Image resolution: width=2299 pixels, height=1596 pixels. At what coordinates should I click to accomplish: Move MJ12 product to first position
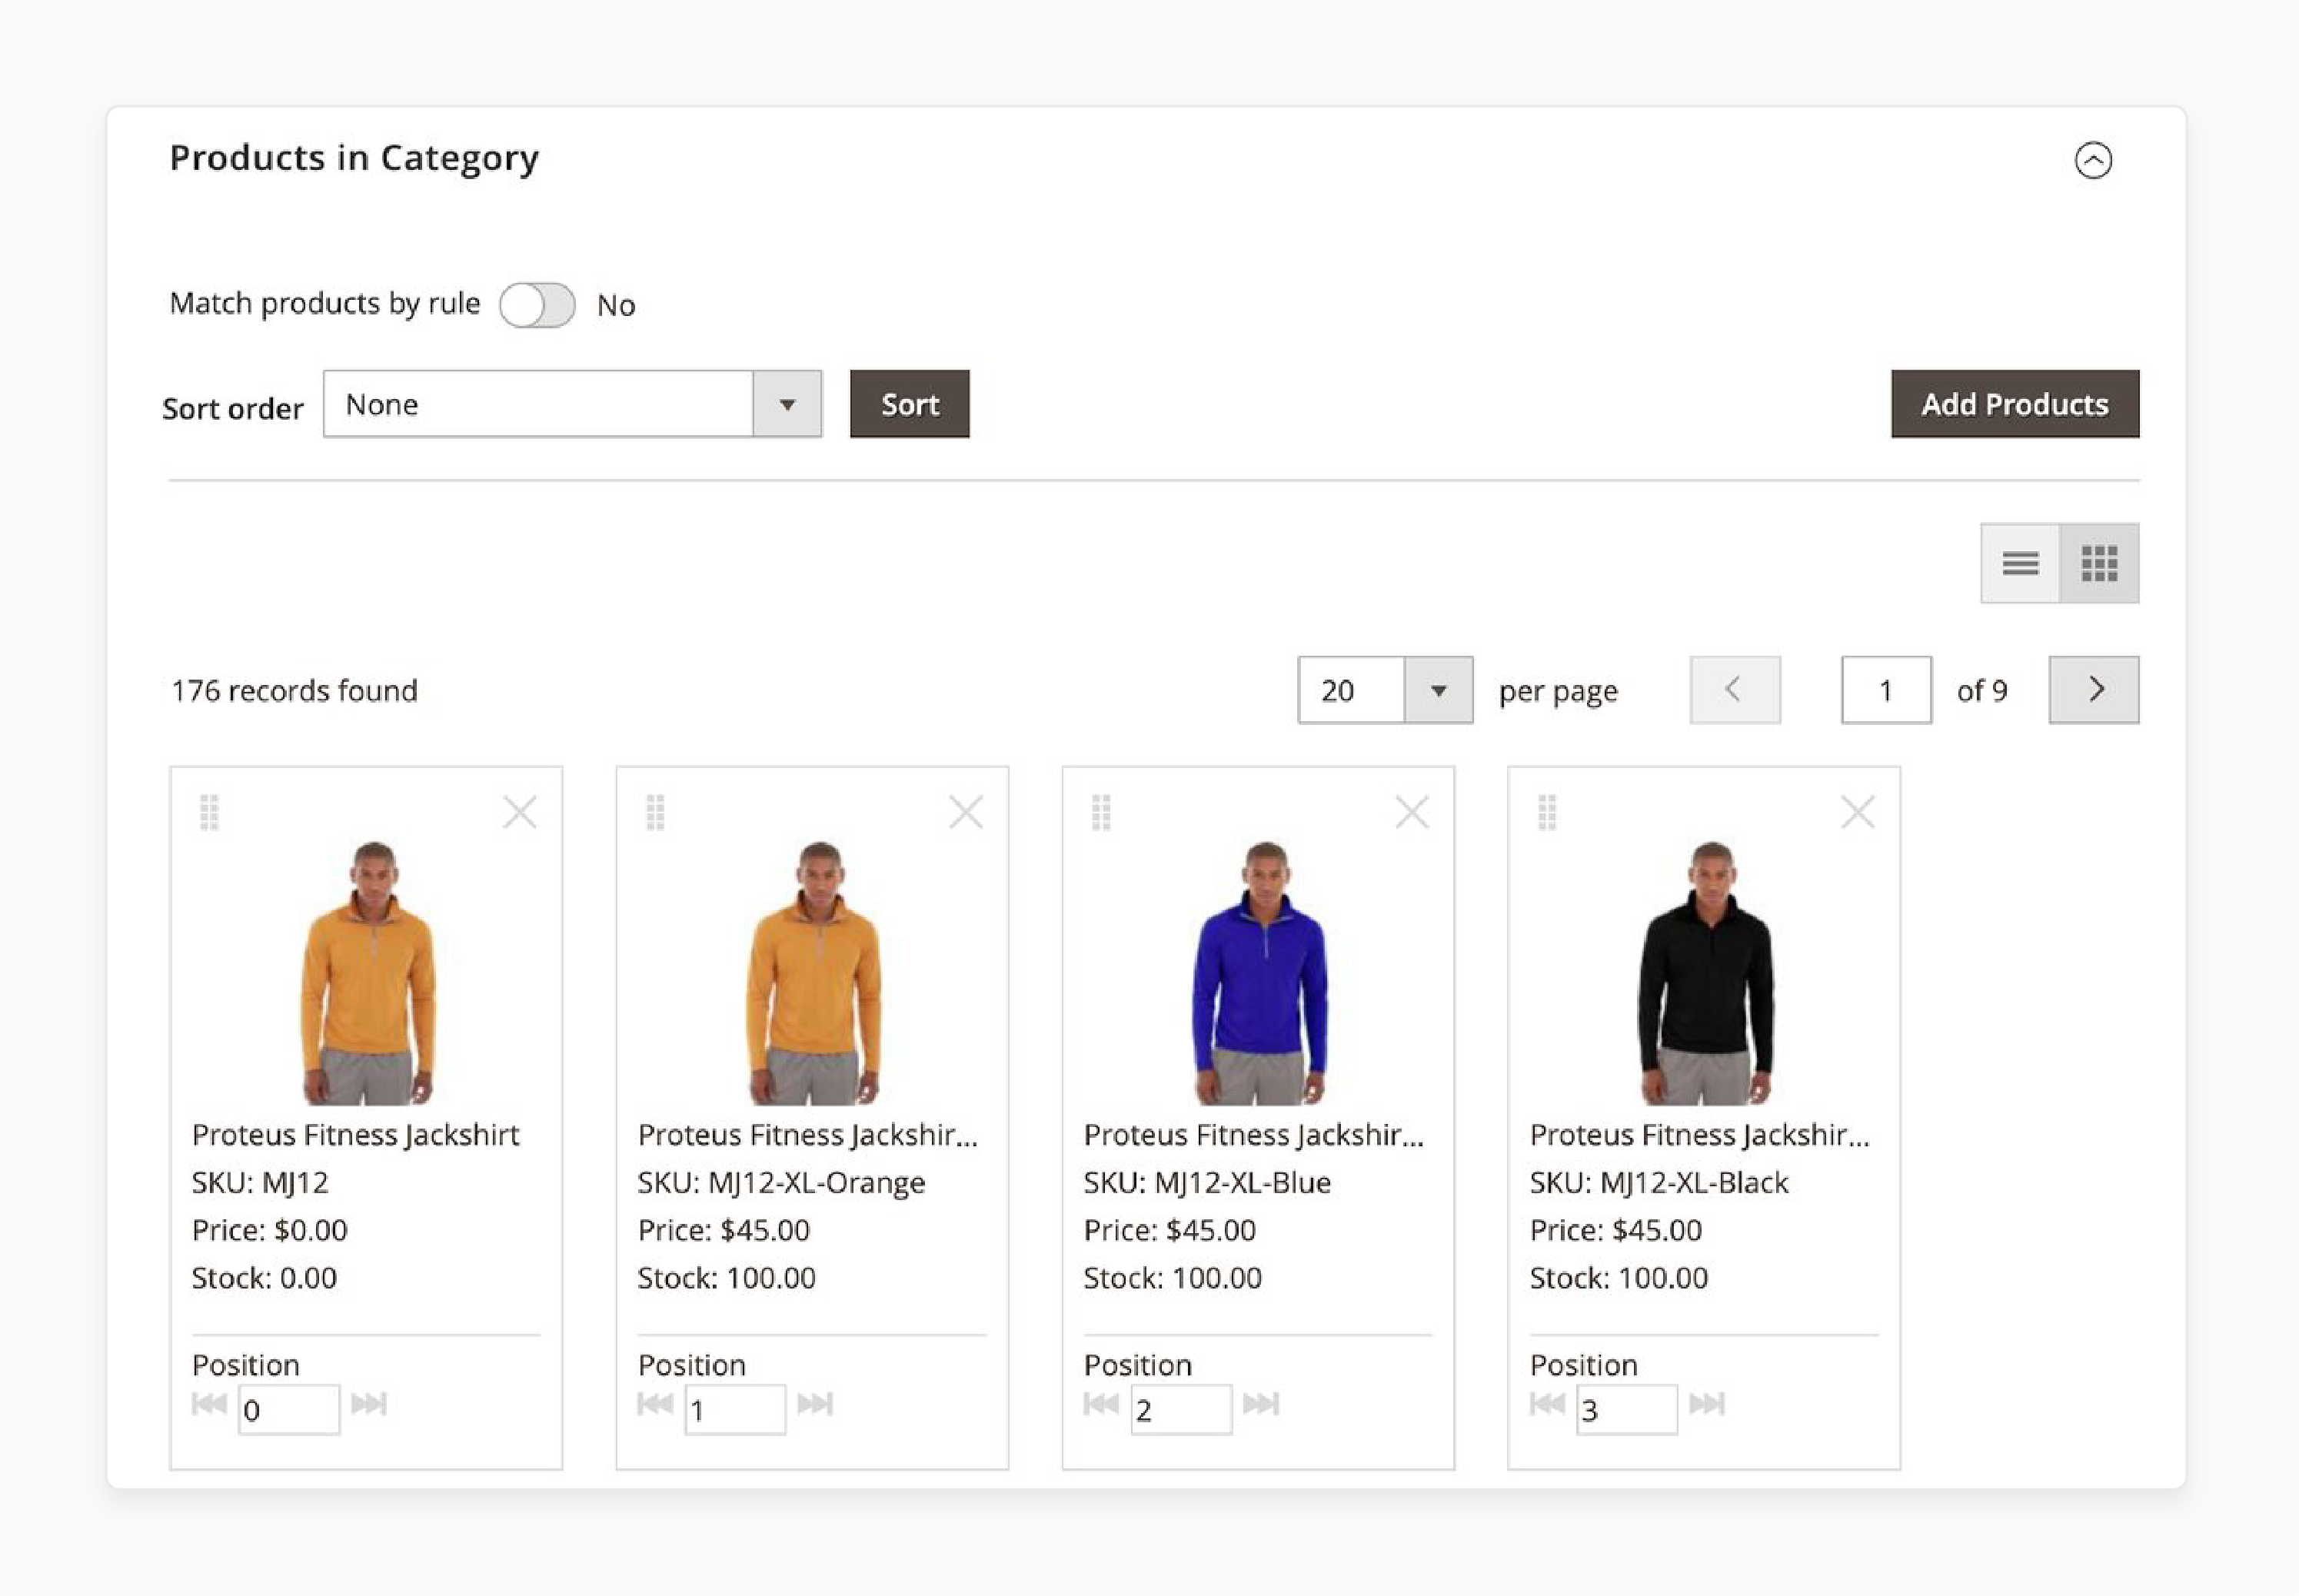point(209,1404)
